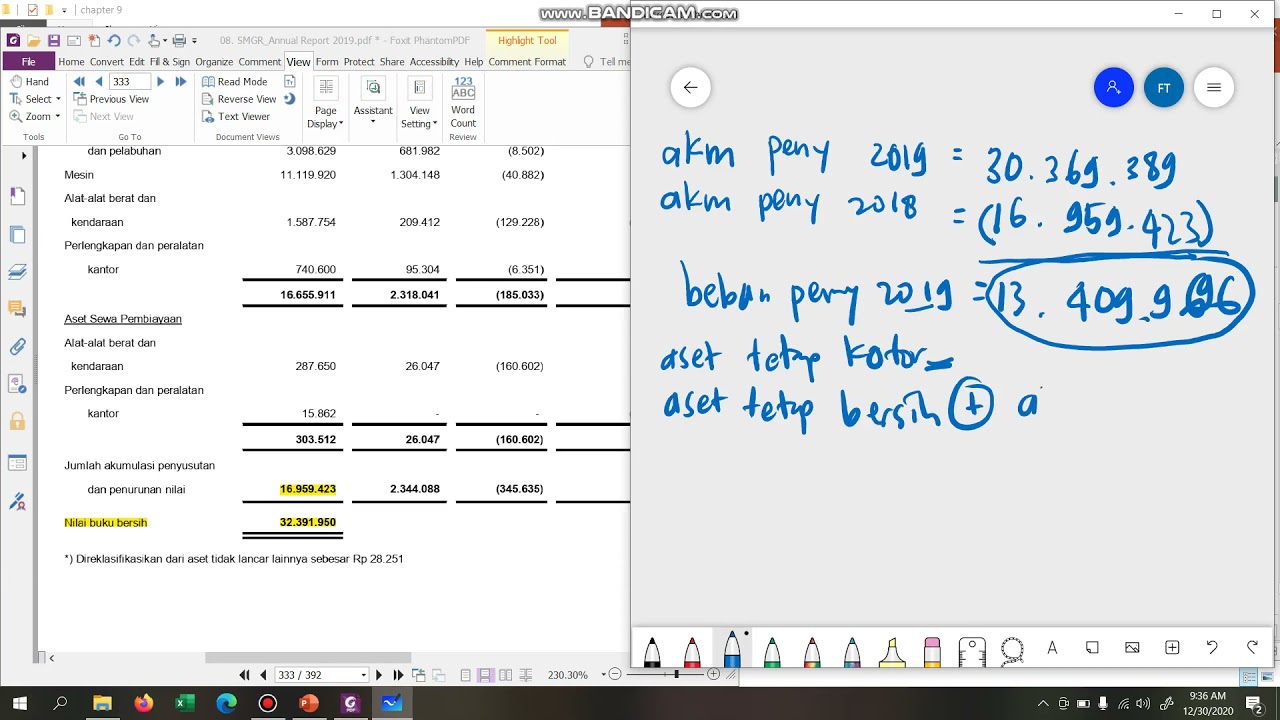
Task: Jump to first page in ribbon
Action: pyautogui.click(x=79, y=82)
